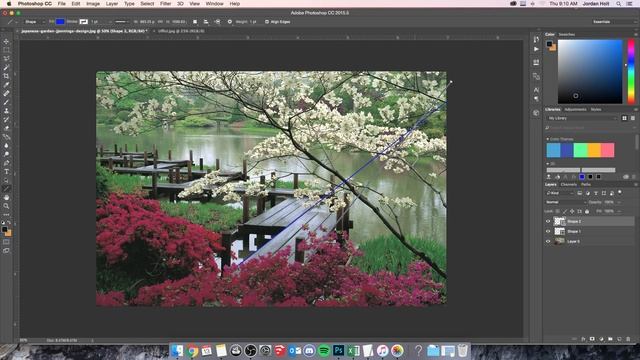Open the Filter menu
Screen dimensions: 640x360
[165, 4]
